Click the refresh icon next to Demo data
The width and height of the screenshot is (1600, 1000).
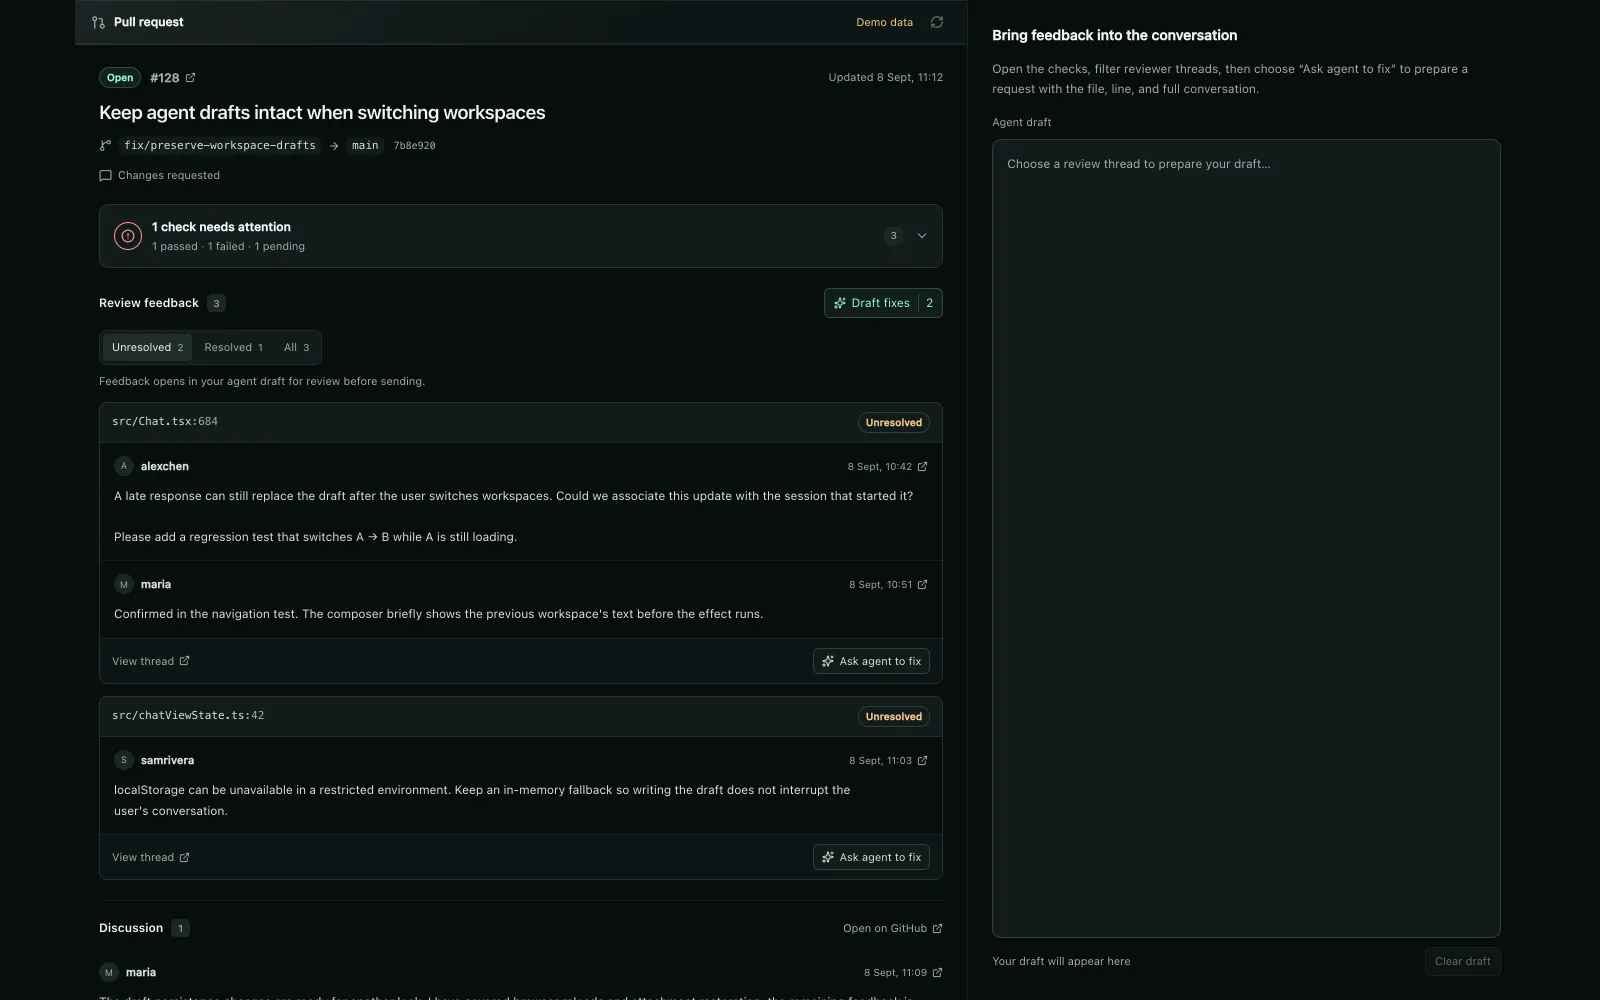937,22
